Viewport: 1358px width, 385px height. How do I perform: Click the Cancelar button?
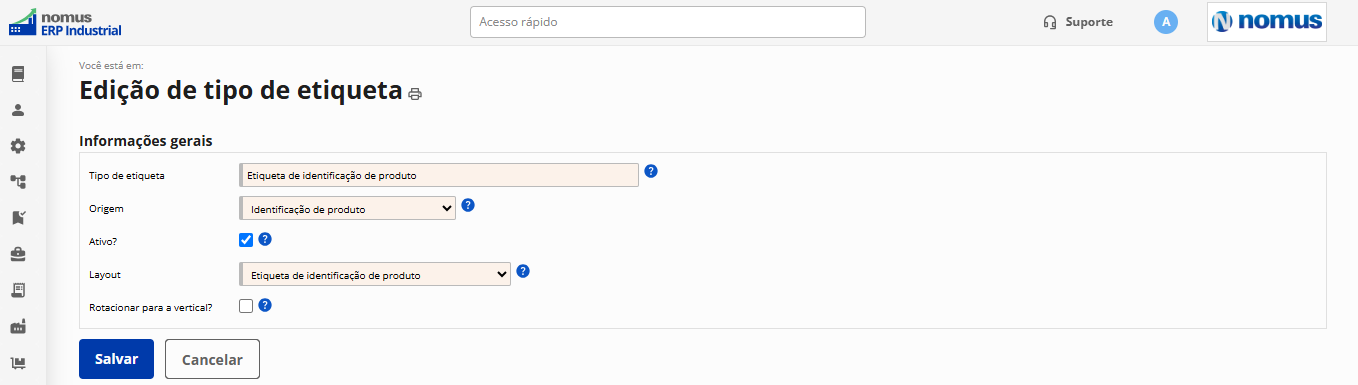click(x=212, y=359)
